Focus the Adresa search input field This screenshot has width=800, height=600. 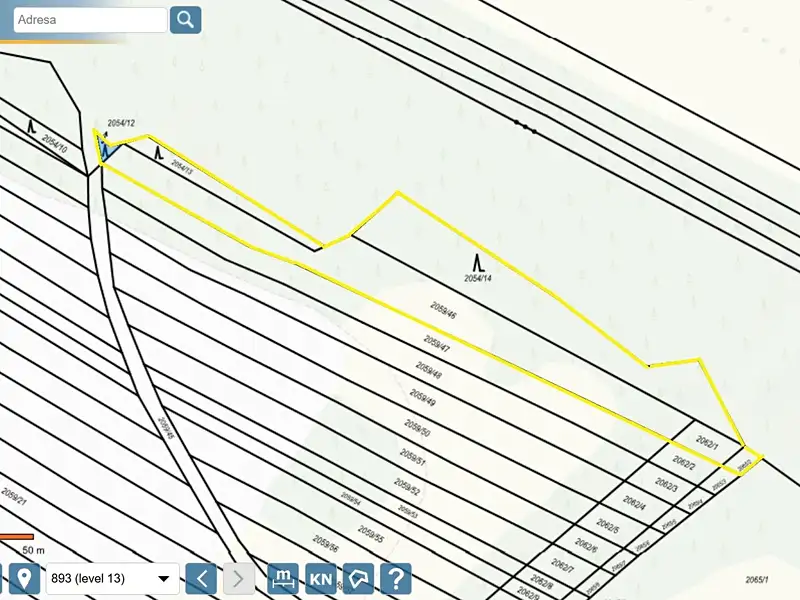(x=90, y=20)
